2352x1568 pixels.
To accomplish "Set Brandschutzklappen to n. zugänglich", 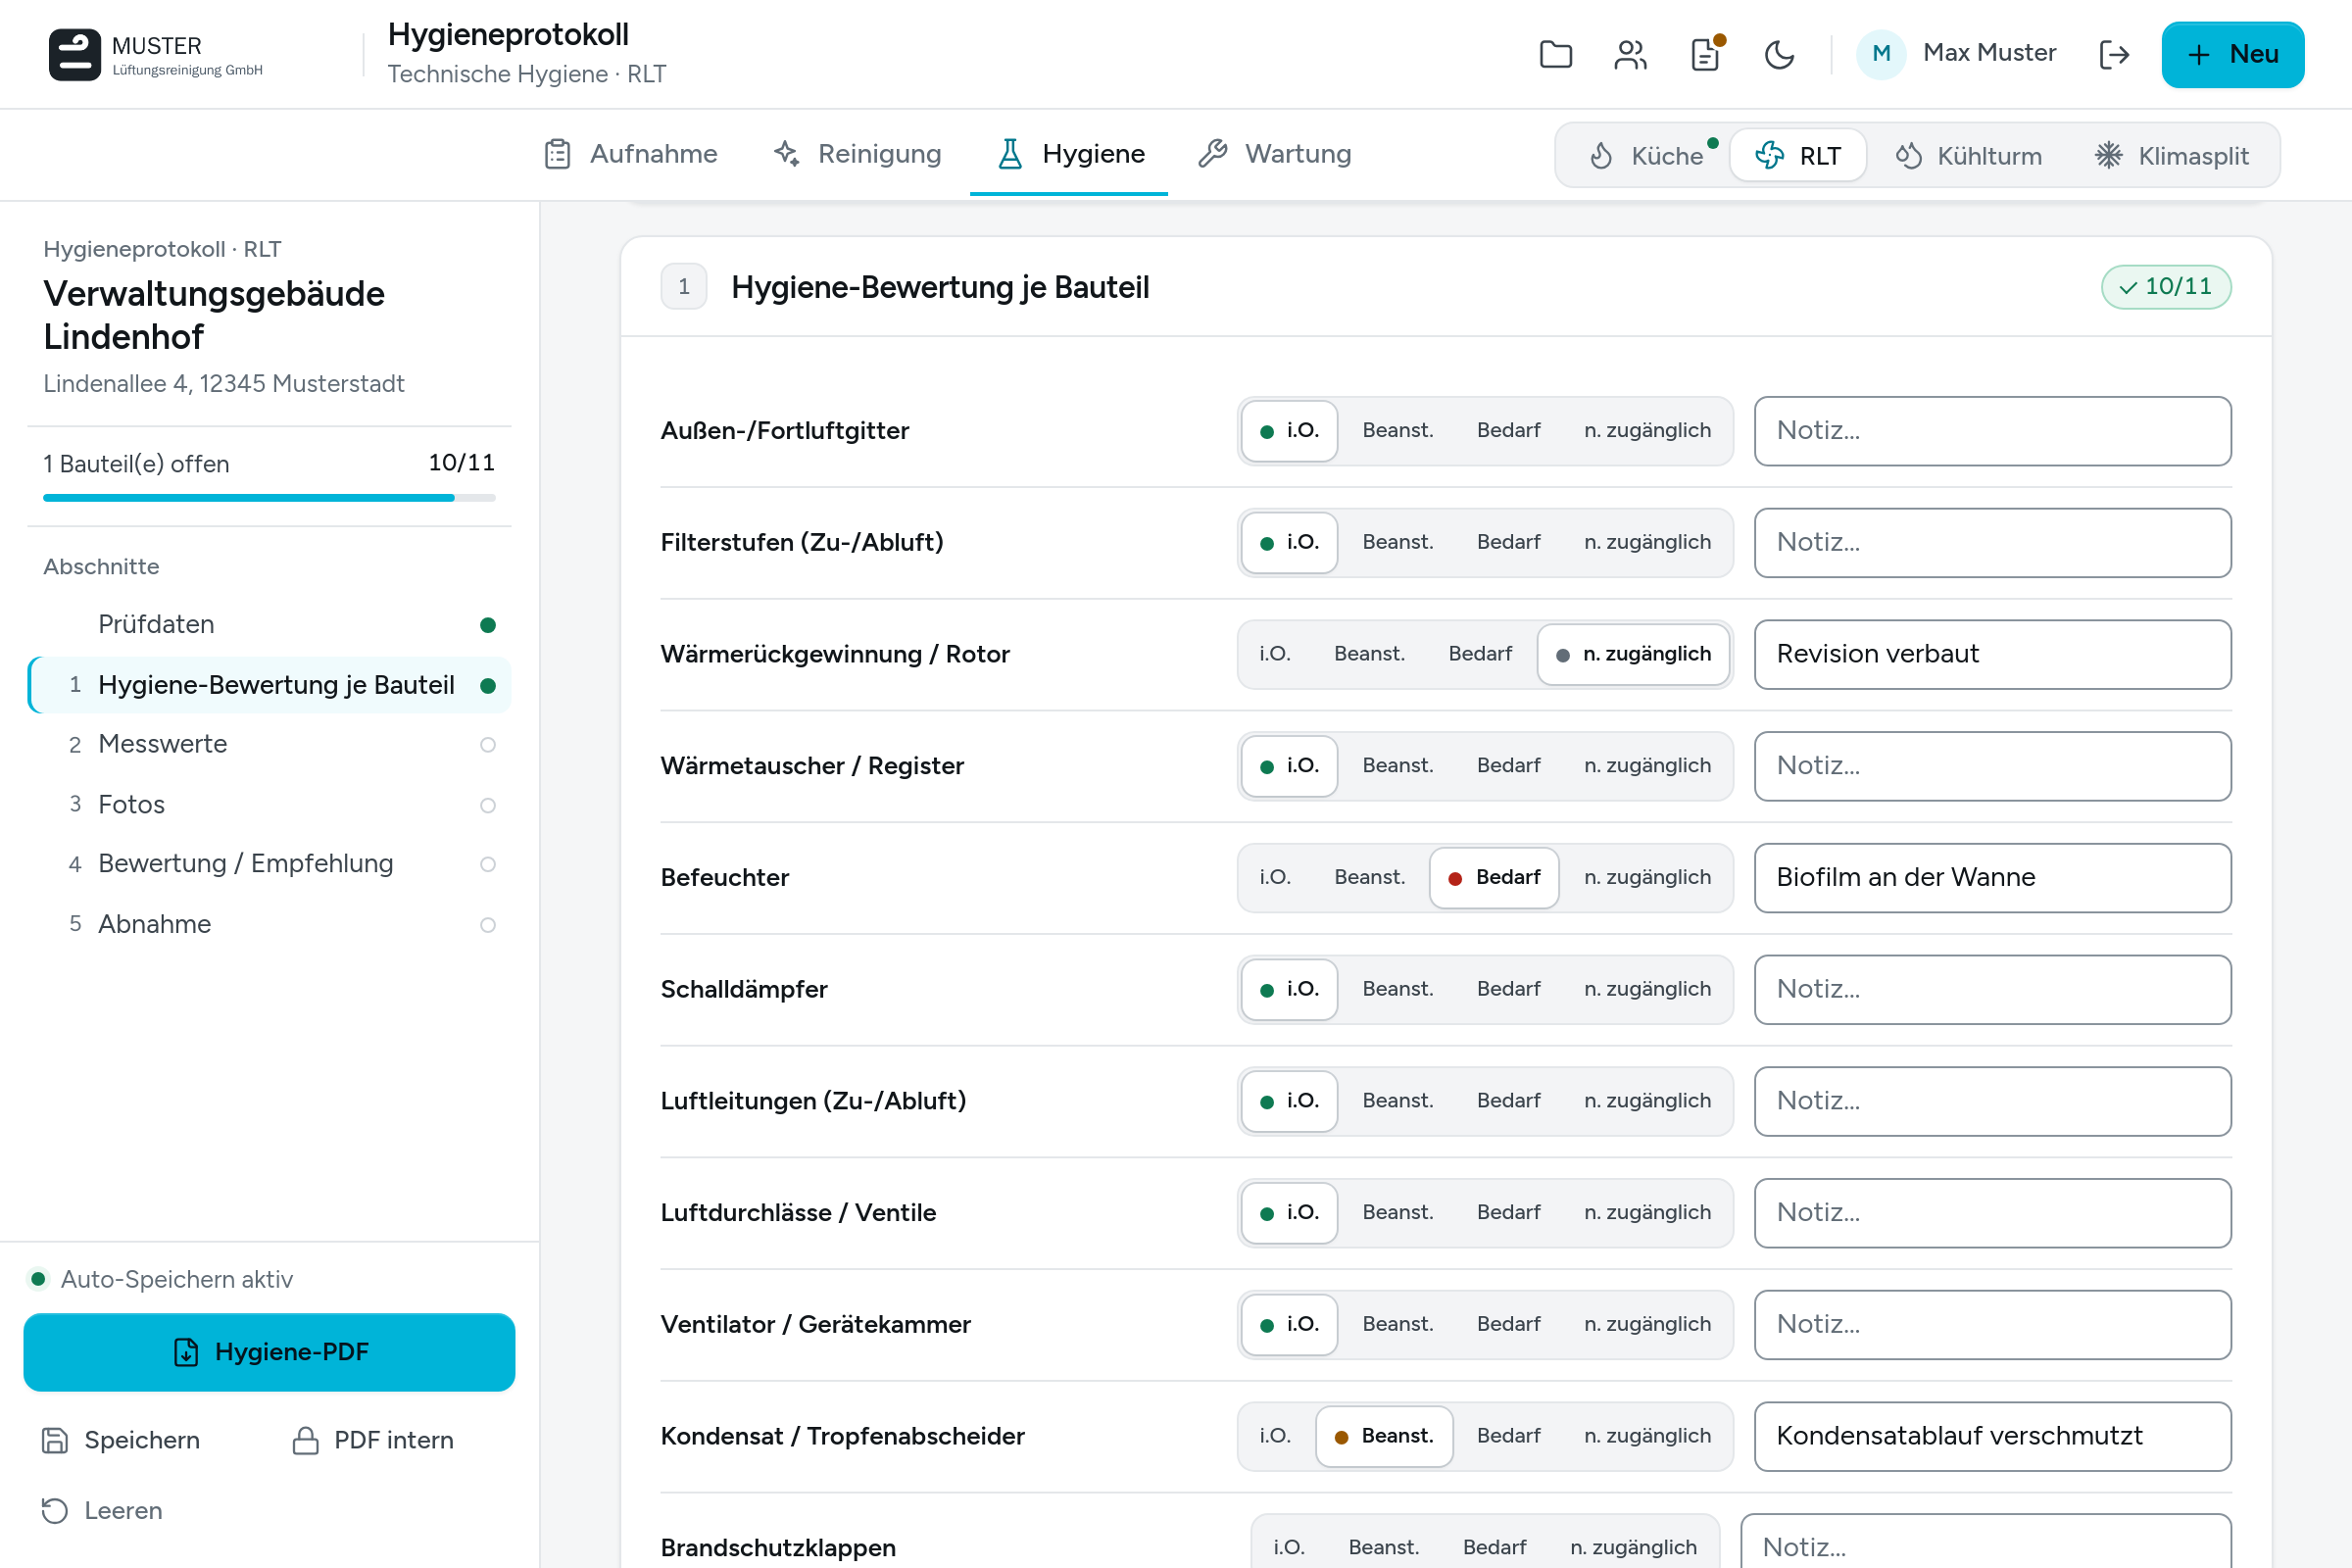I will click(1633, 1547).
